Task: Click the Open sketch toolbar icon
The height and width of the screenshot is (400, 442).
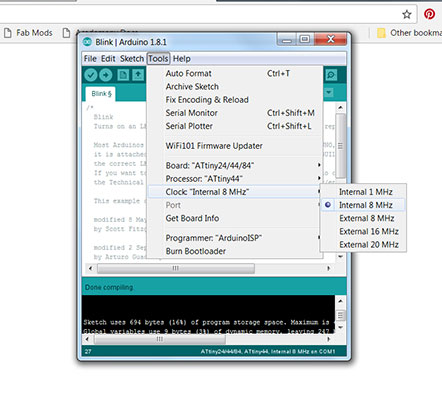Action: pyautogui.click(x=138, y=75)
